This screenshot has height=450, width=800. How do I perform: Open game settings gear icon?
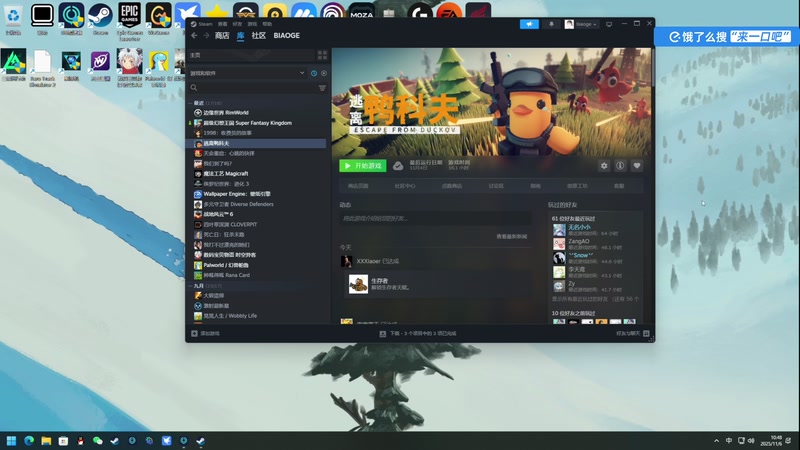(x=604, y=166)
